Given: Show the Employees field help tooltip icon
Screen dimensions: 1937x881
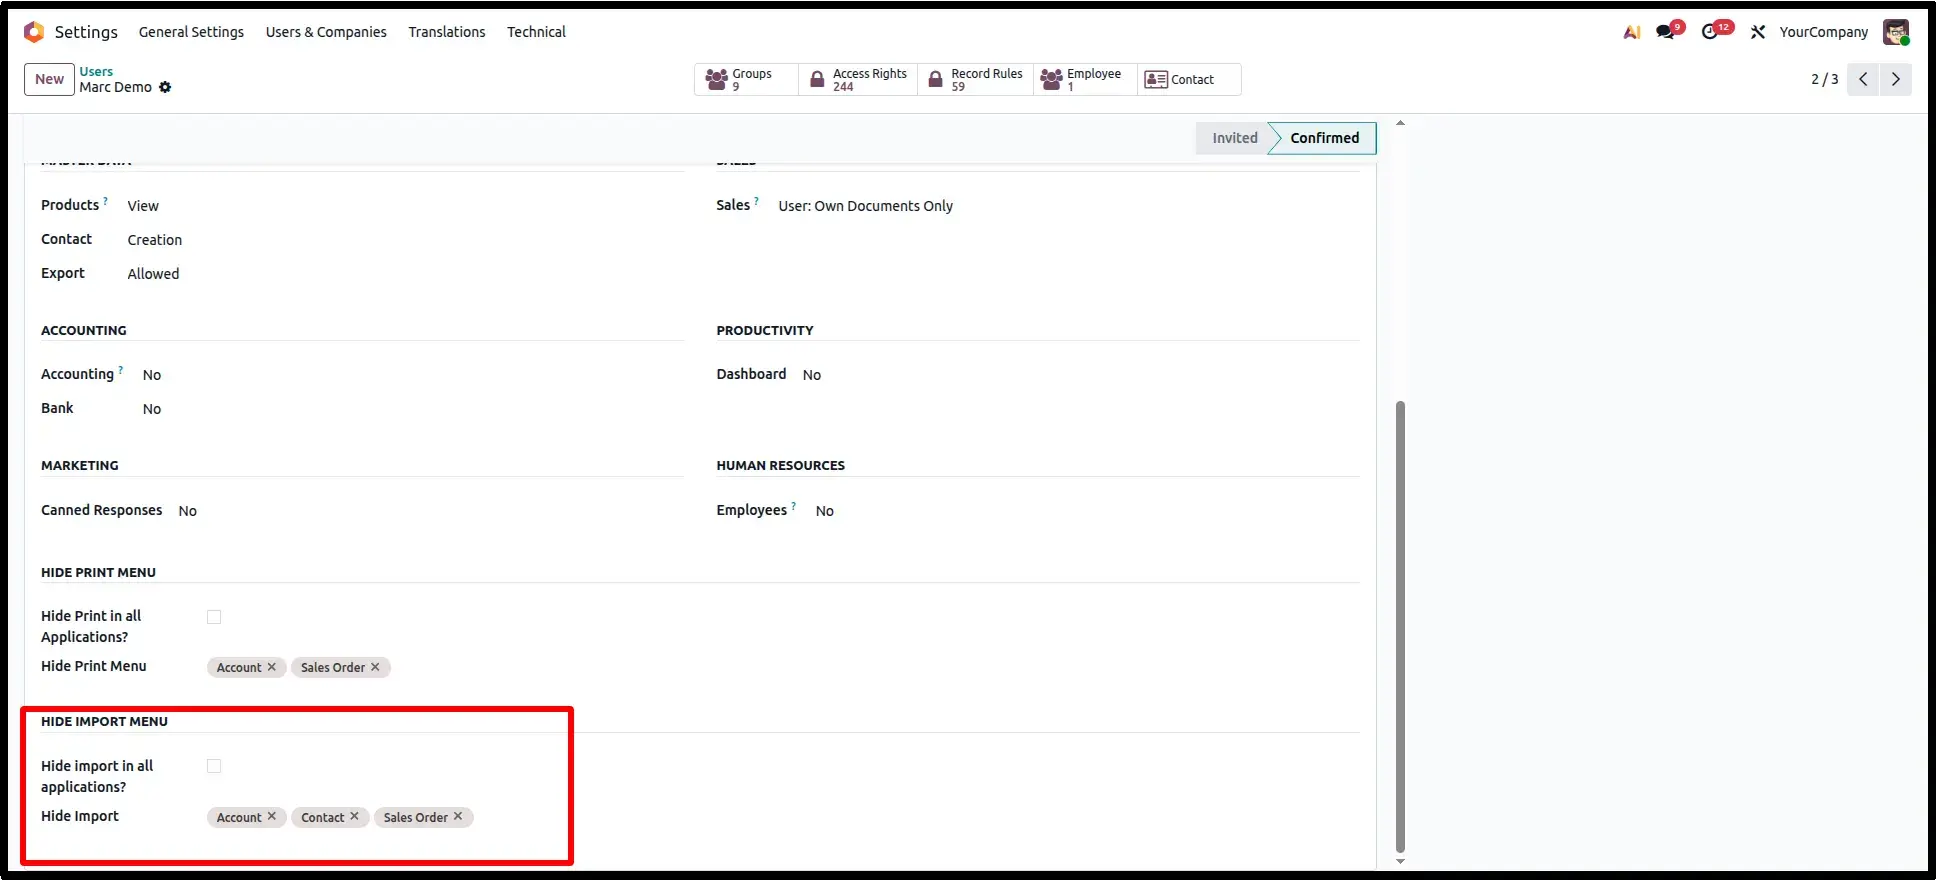Looking at the screenshot, I should (x=794, y=506).
